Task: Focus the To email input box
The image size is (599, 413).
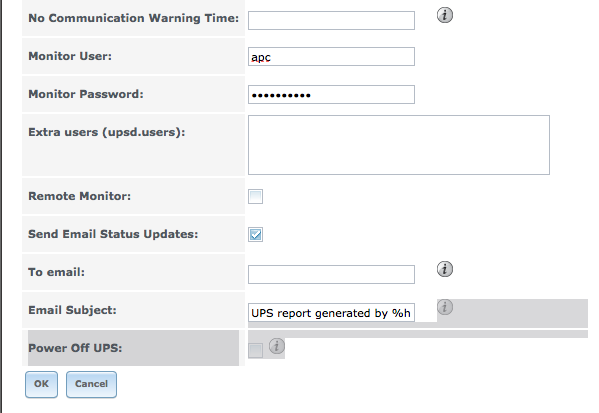Action: pyautogui.click(x=331, y=274)
